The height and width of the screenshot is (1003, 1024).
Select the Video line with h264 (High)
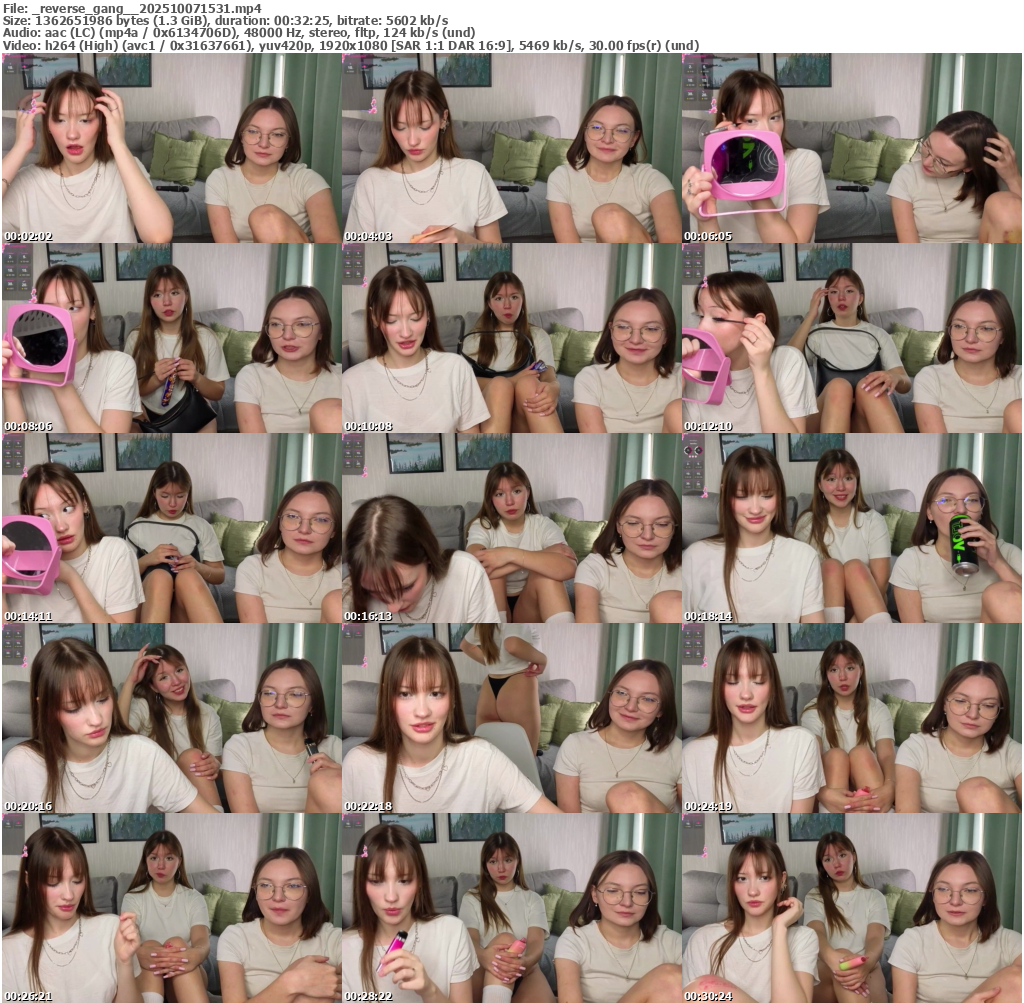click(x=351, y=46)
